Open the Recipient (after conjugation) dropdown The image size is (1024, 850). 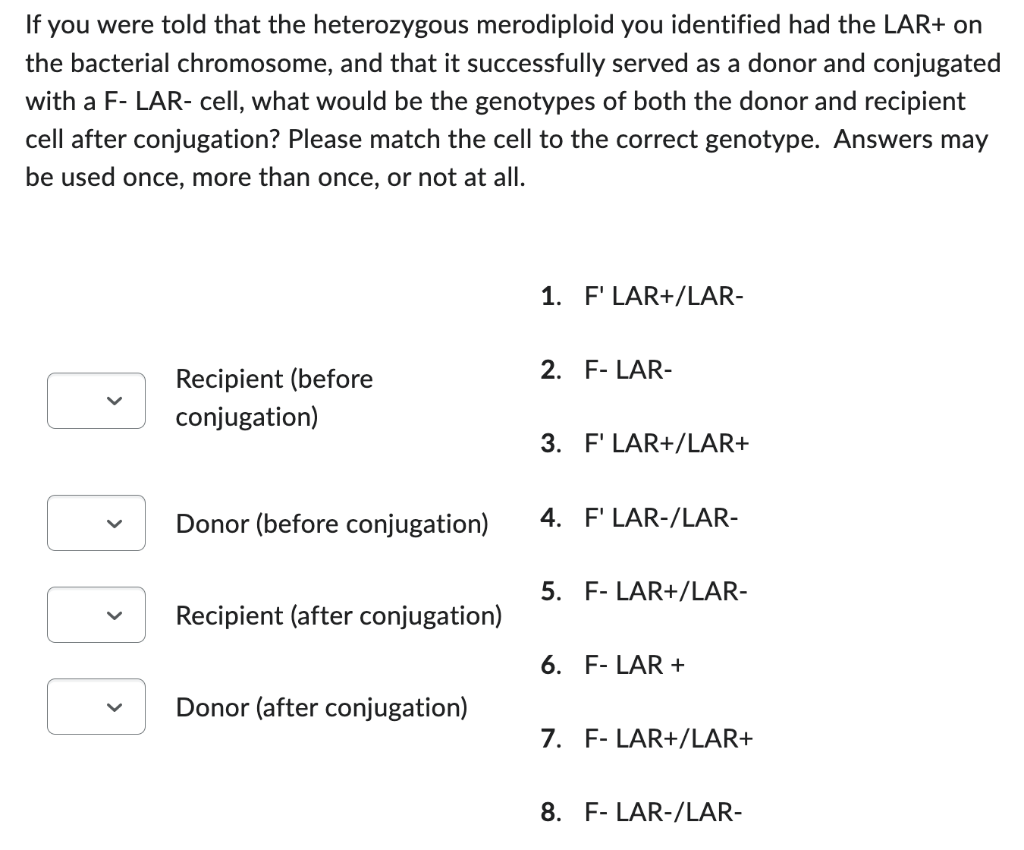pos(96,614)
